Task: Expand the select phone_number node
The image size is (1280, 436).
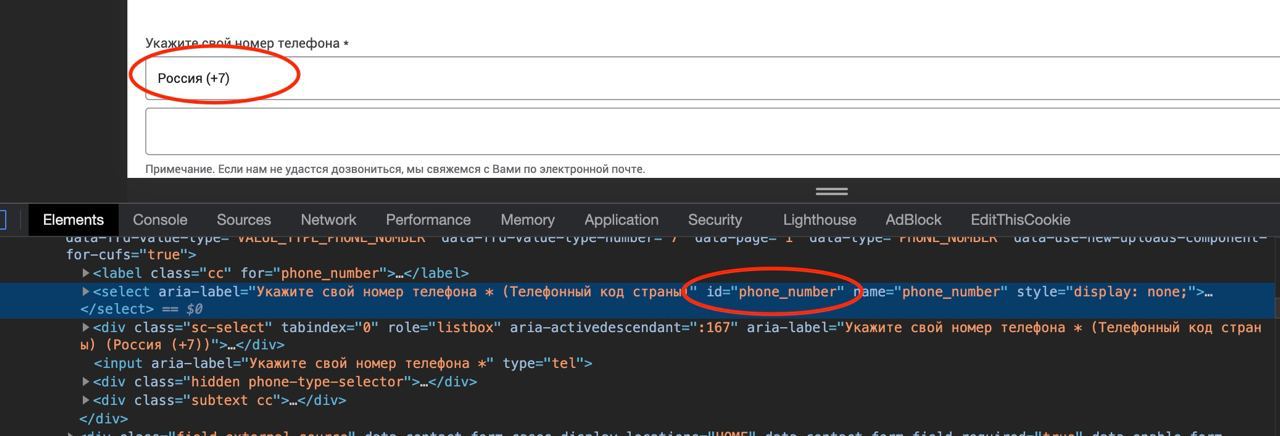Action: coord(86,291)
